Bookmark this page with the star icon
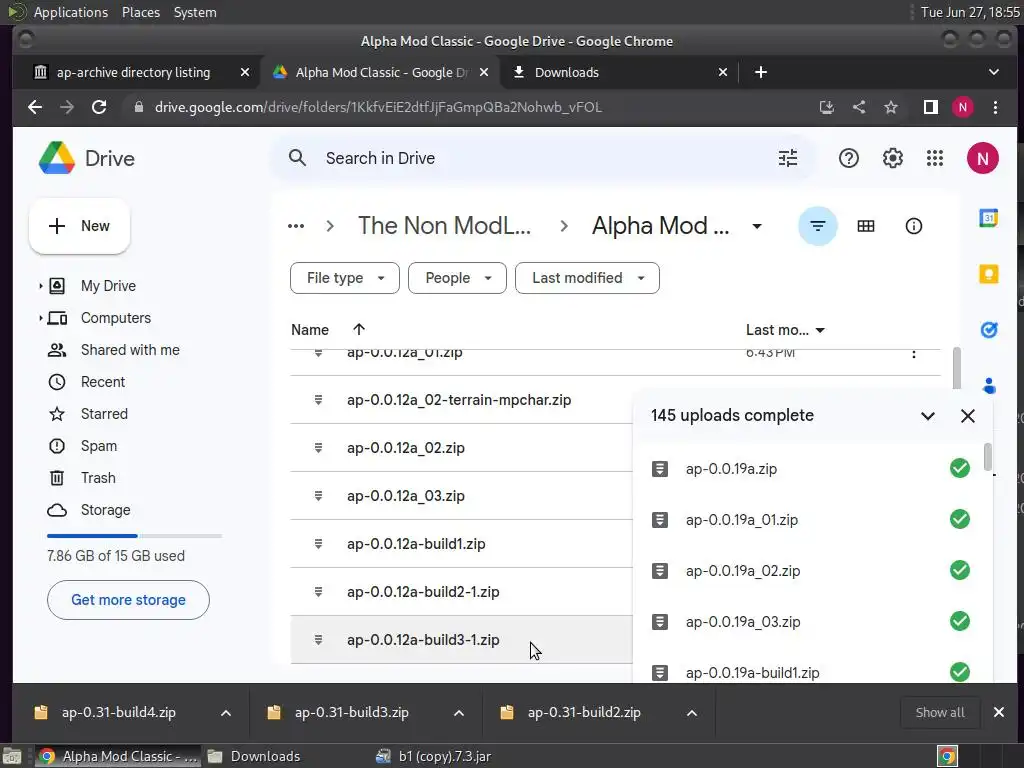Viewport: 1024px width, 768px height. [x=891, y=107]
